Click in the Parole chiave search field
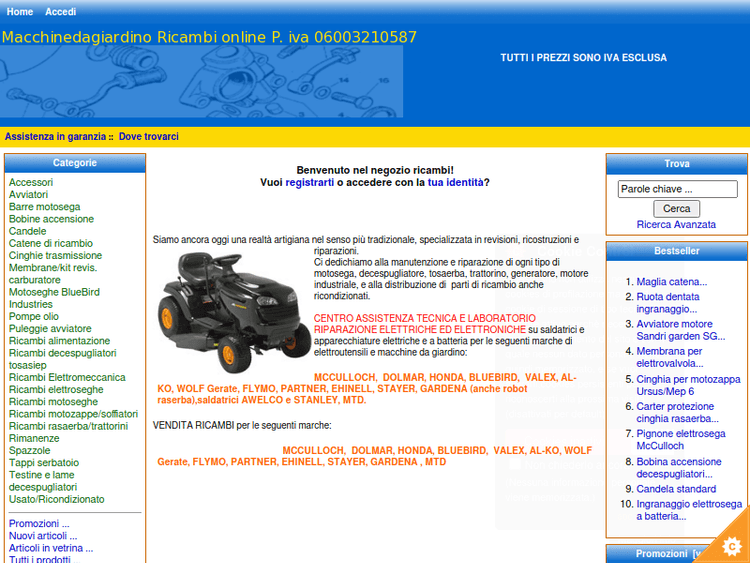The height and width of the screenshot is (563, 750). pos(677,189)
